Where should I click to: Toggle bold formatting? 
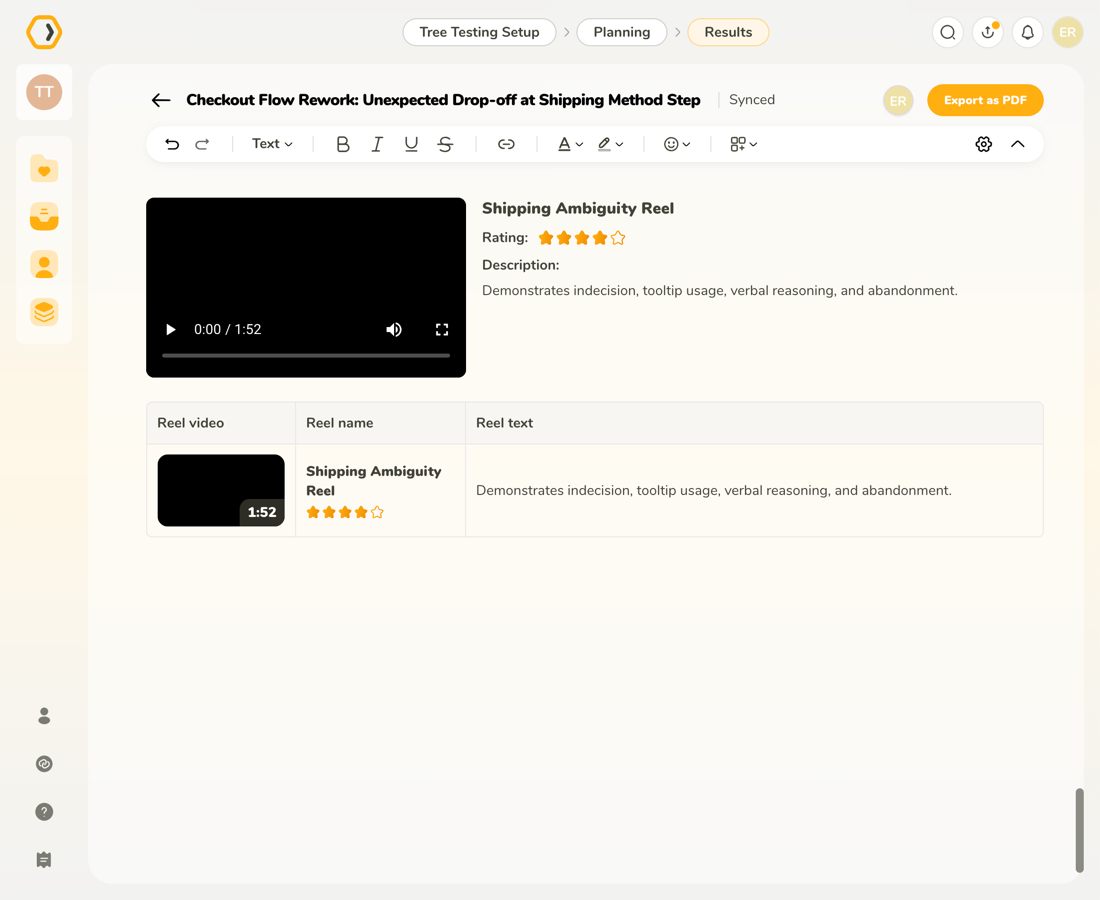click(x=342, y=144)
